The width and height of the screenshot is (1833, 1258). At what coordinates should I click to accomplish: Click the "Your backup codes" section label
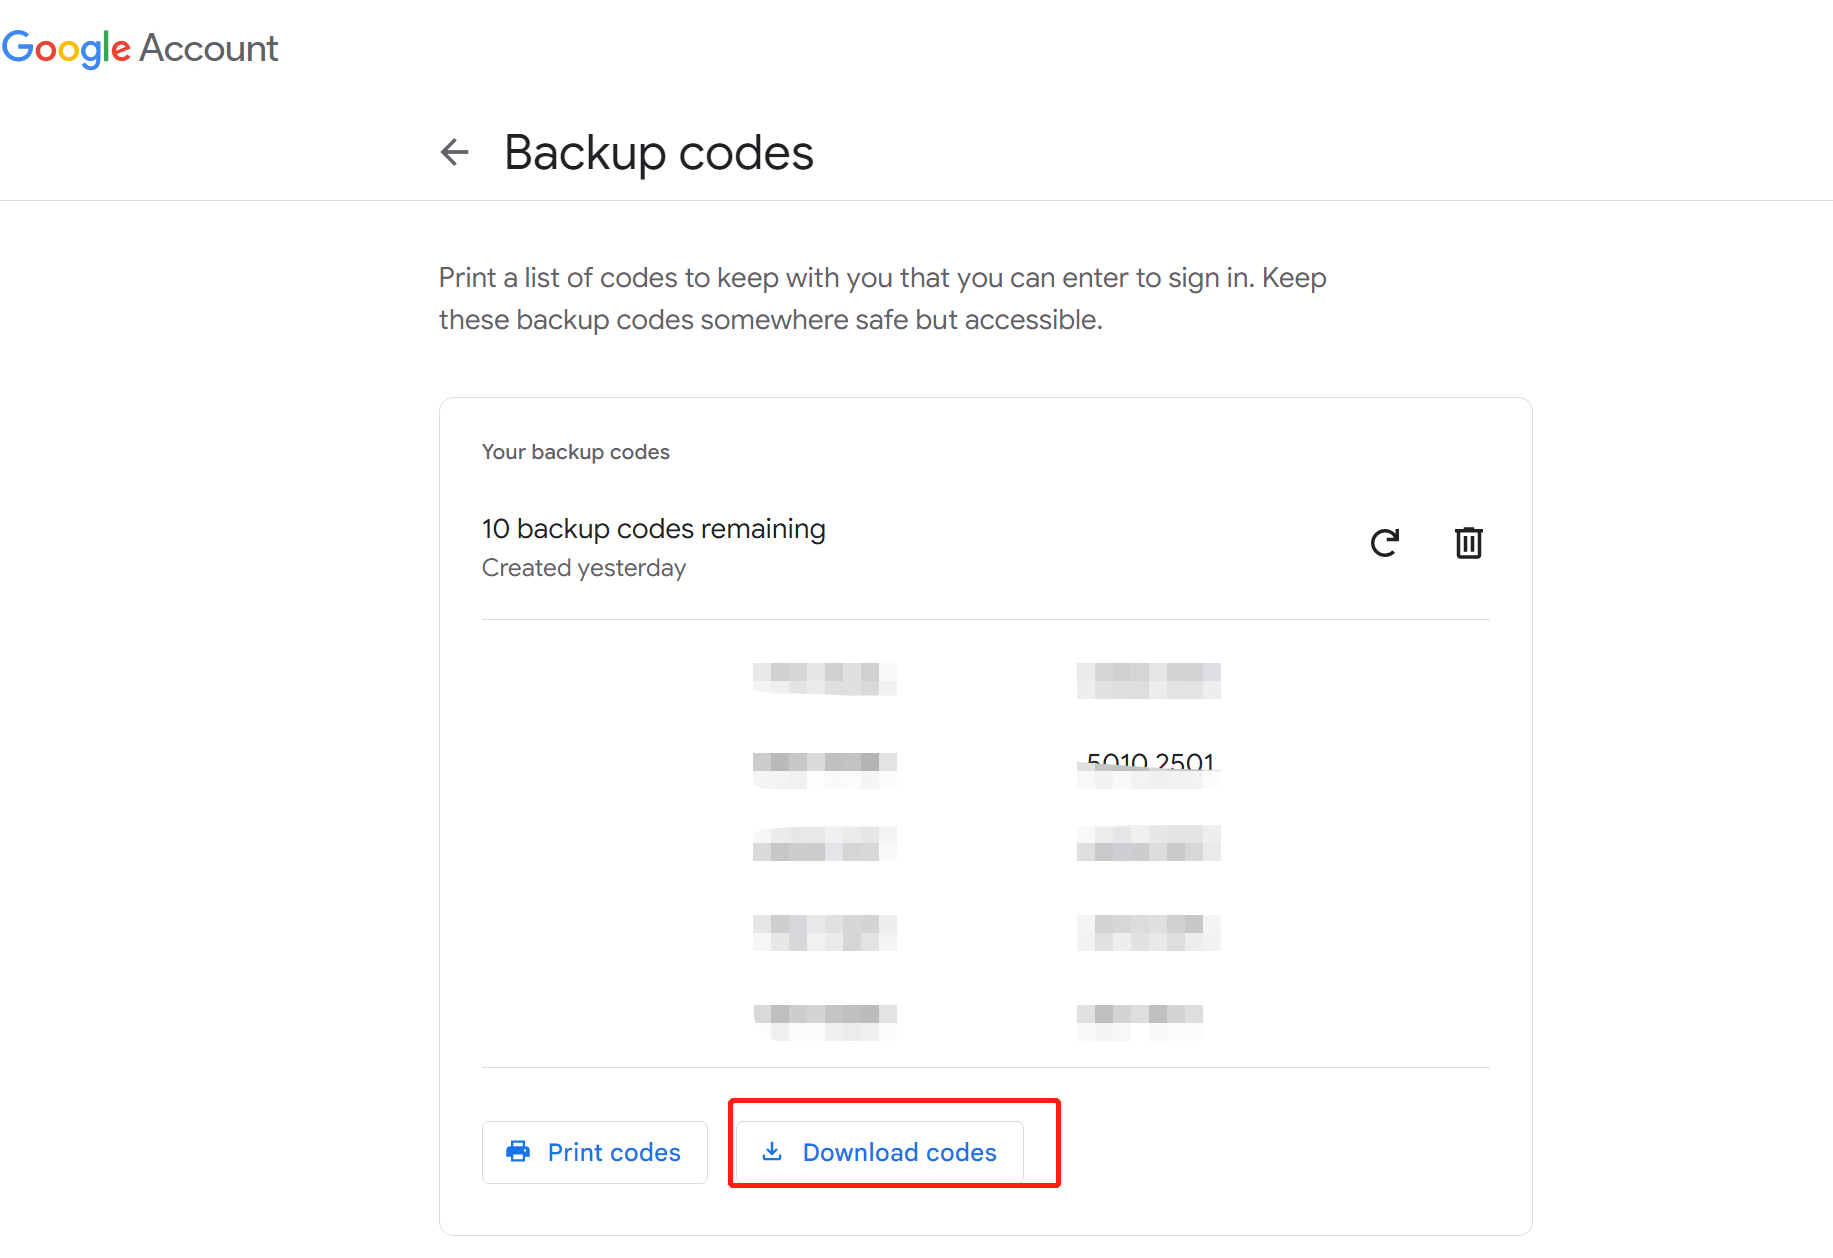pyautogui.click(x=575, y=452)
